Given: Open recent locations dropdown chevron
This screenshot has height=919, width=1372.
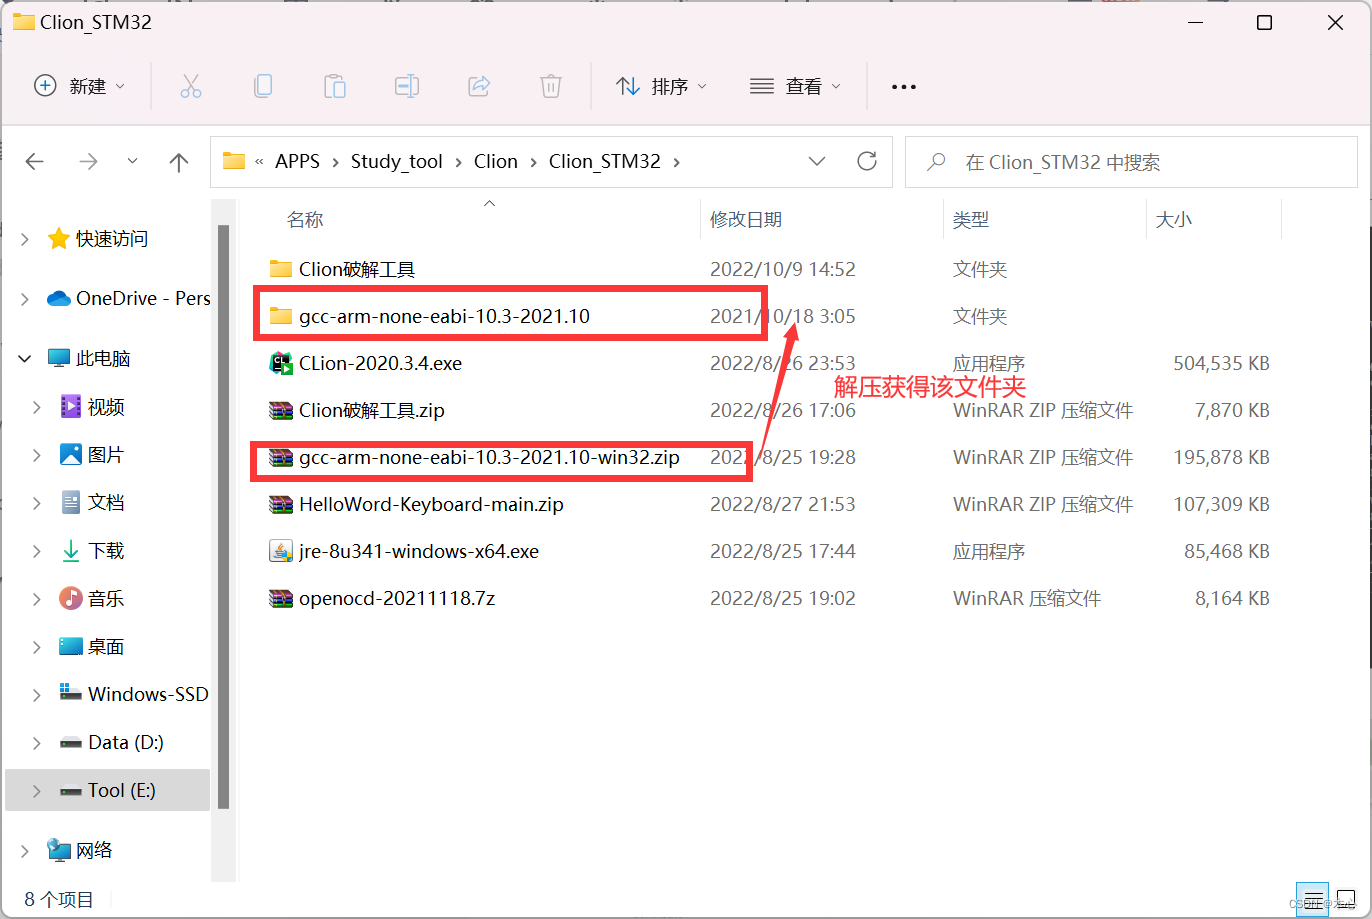Looking at the screenshot, I should [132, 162].
